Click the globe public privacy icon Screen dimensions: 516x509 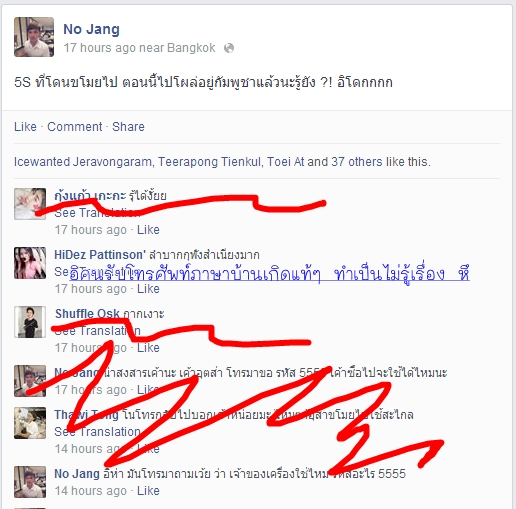pos(229,48)
